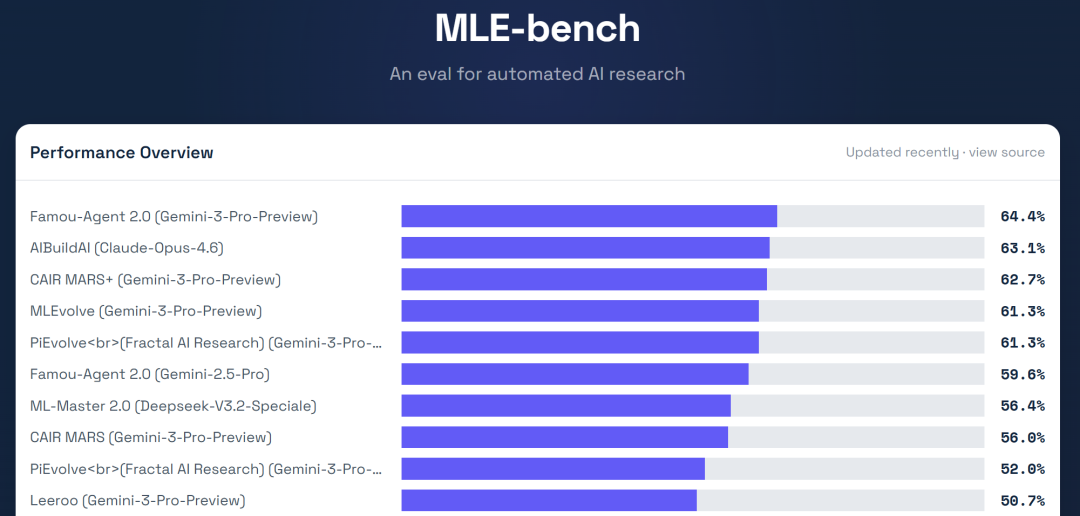Click the Famou-Agent 2.0 (Gemini-3-Pro-Preview) label
This screenshot has width=1080, height=516.
174,216
